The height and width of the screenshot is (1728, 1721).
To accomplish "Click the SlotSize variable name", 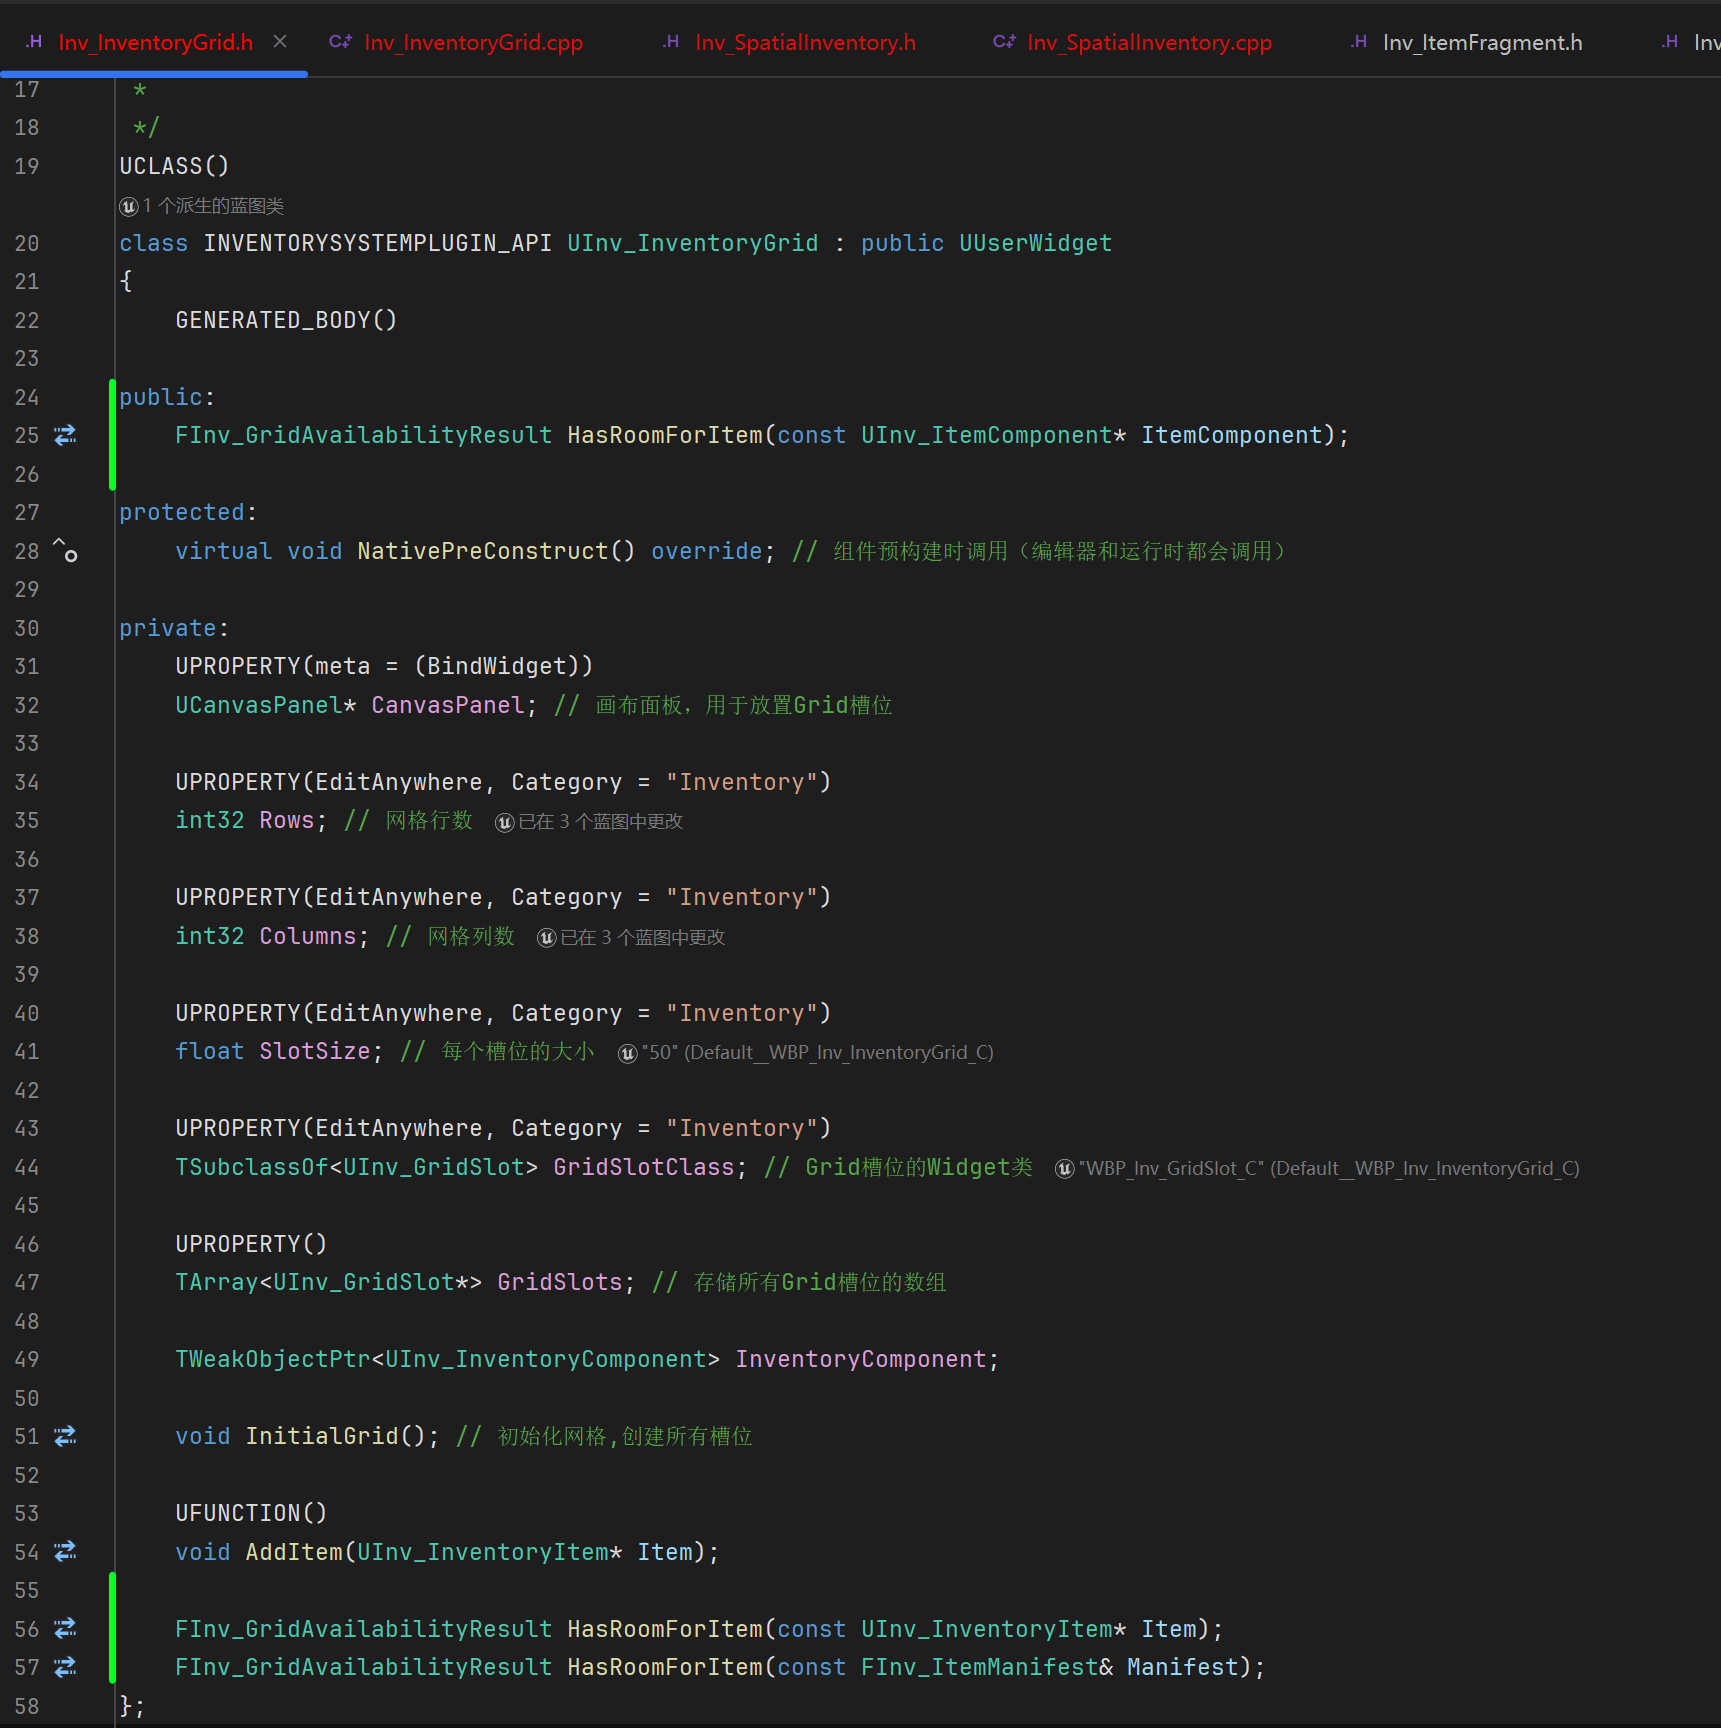I will 314,1051.
